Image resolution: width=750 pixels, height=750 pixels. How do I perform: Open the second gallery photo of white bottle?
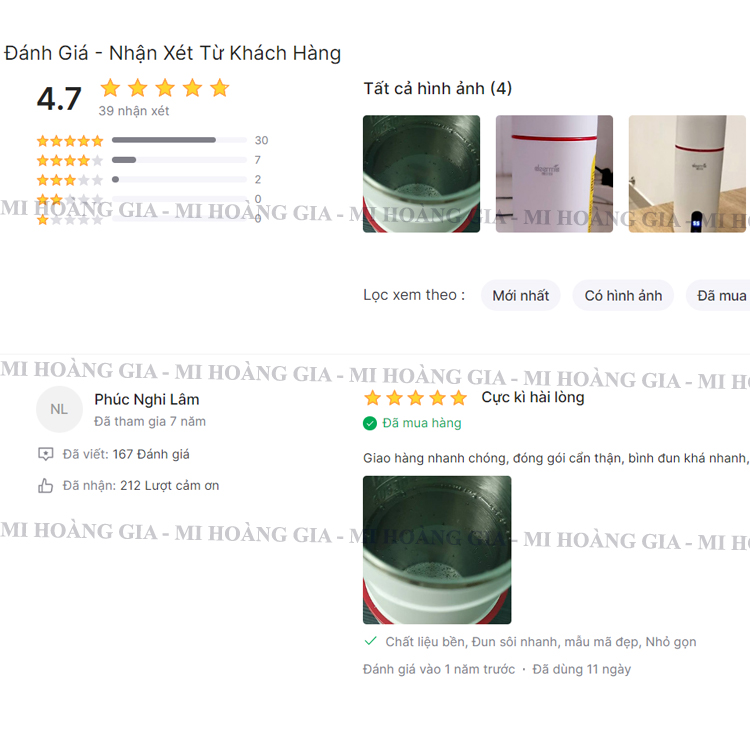pyautogui.click(x=554, y=174)
